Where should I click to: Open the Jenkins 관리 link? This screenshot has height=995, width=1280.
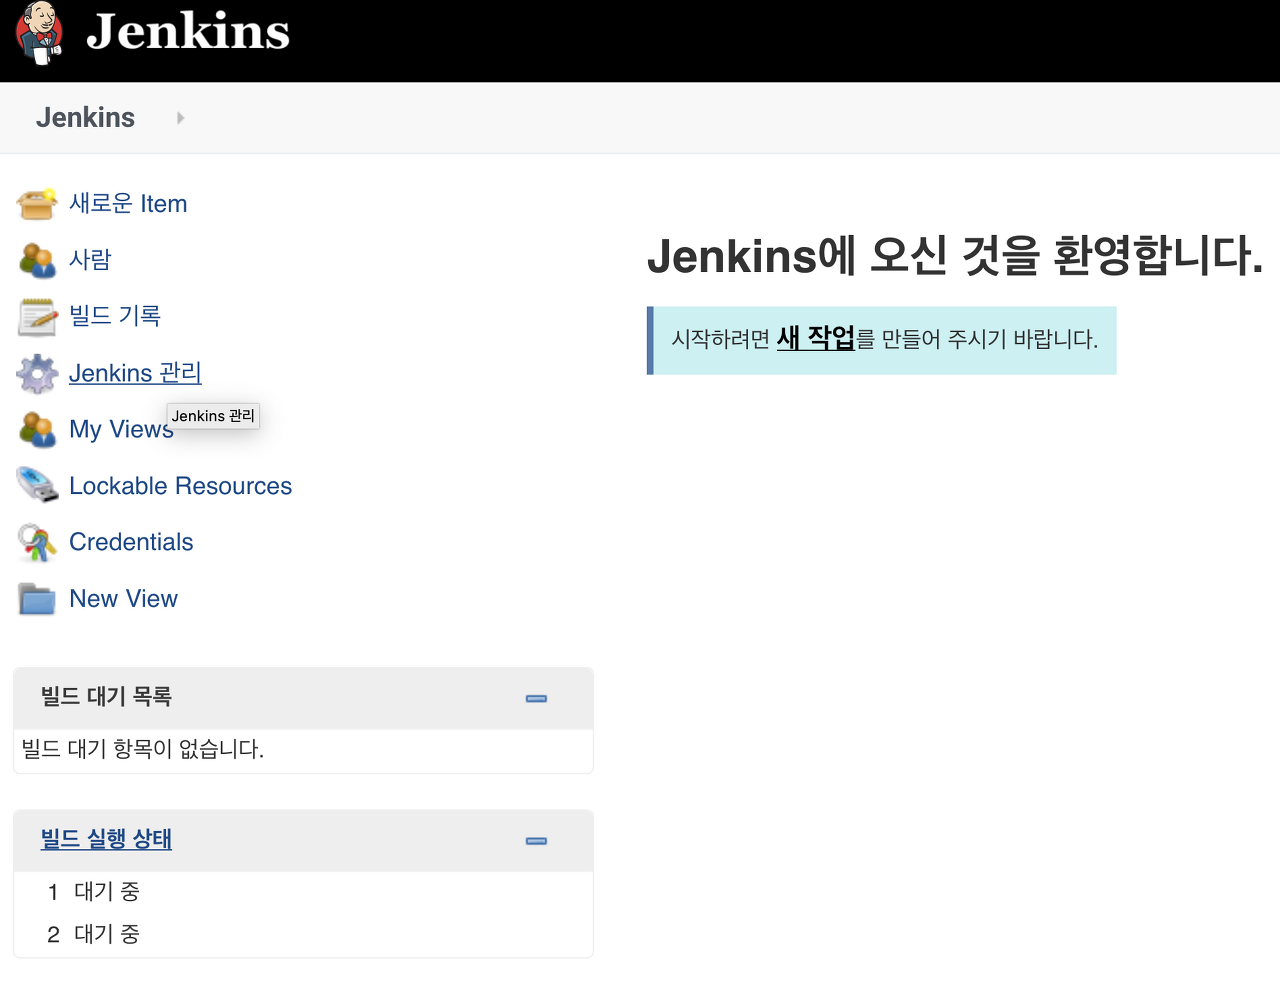tap(135, 373)
